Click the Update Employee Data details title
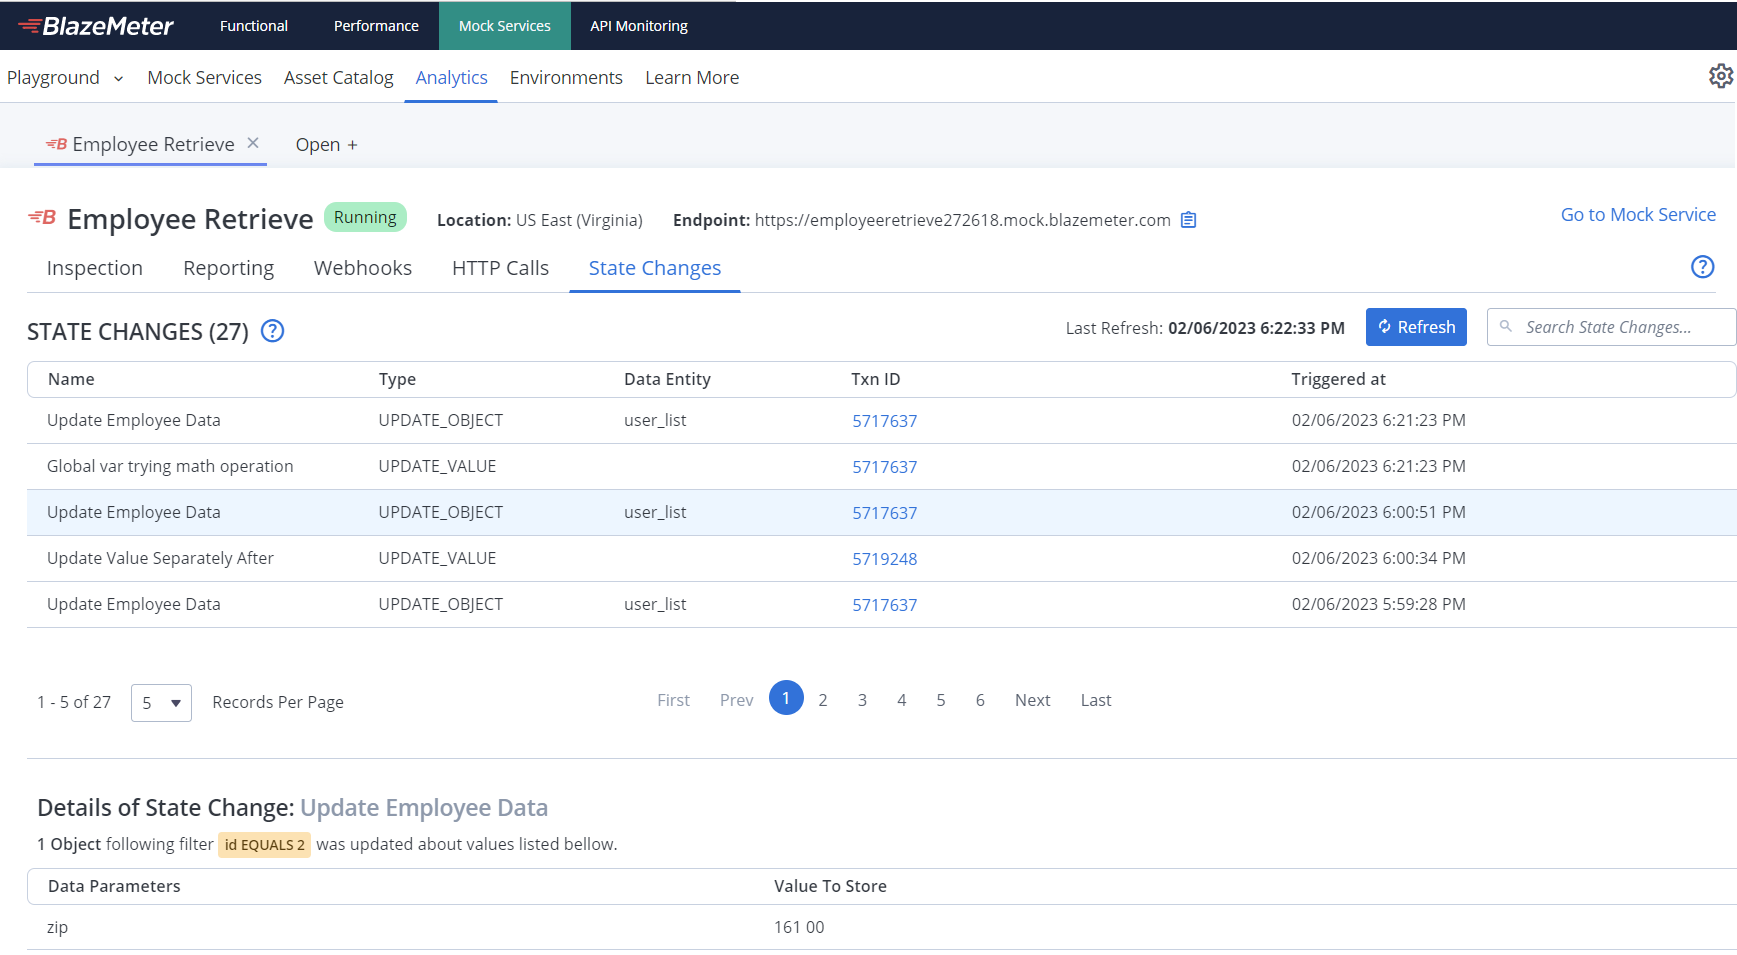The image size is (1737, 955). [x=424, y=808]
